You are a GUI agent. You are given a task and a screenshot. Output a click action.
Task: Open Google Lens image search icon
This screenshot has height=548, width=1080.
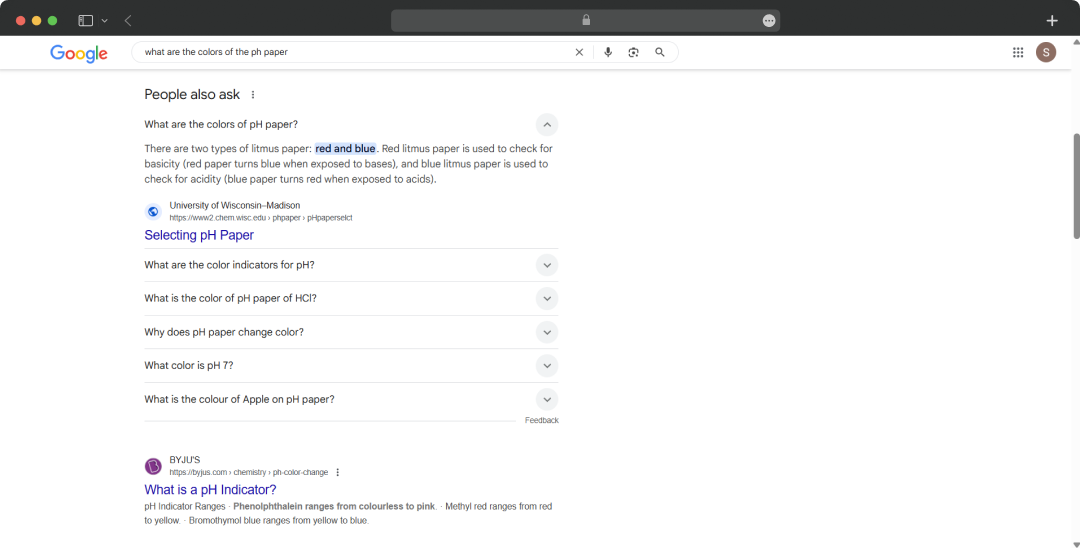634,52
